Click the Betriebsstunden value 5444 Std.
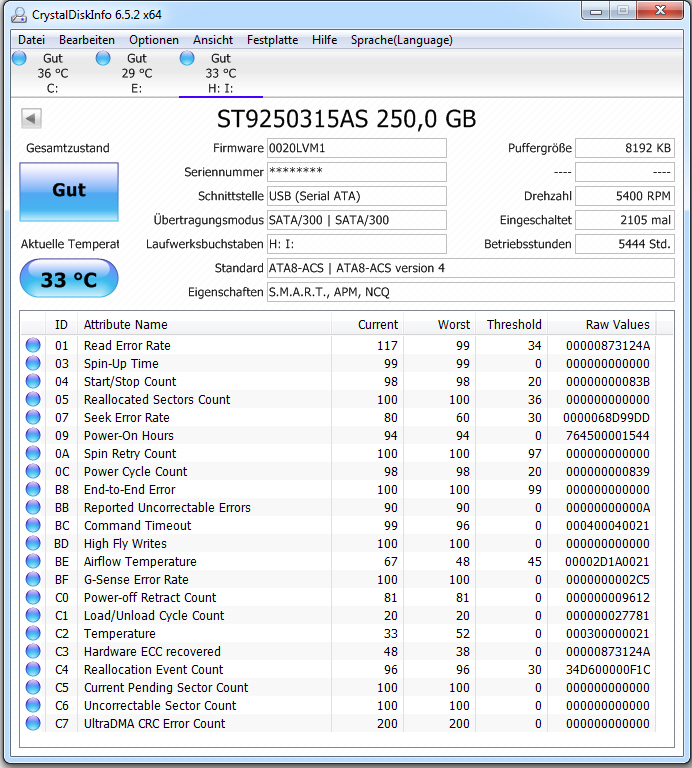Image resolution: width=692 pixels, height=768 pixels. pyautogui.click(x=624, y=244)
